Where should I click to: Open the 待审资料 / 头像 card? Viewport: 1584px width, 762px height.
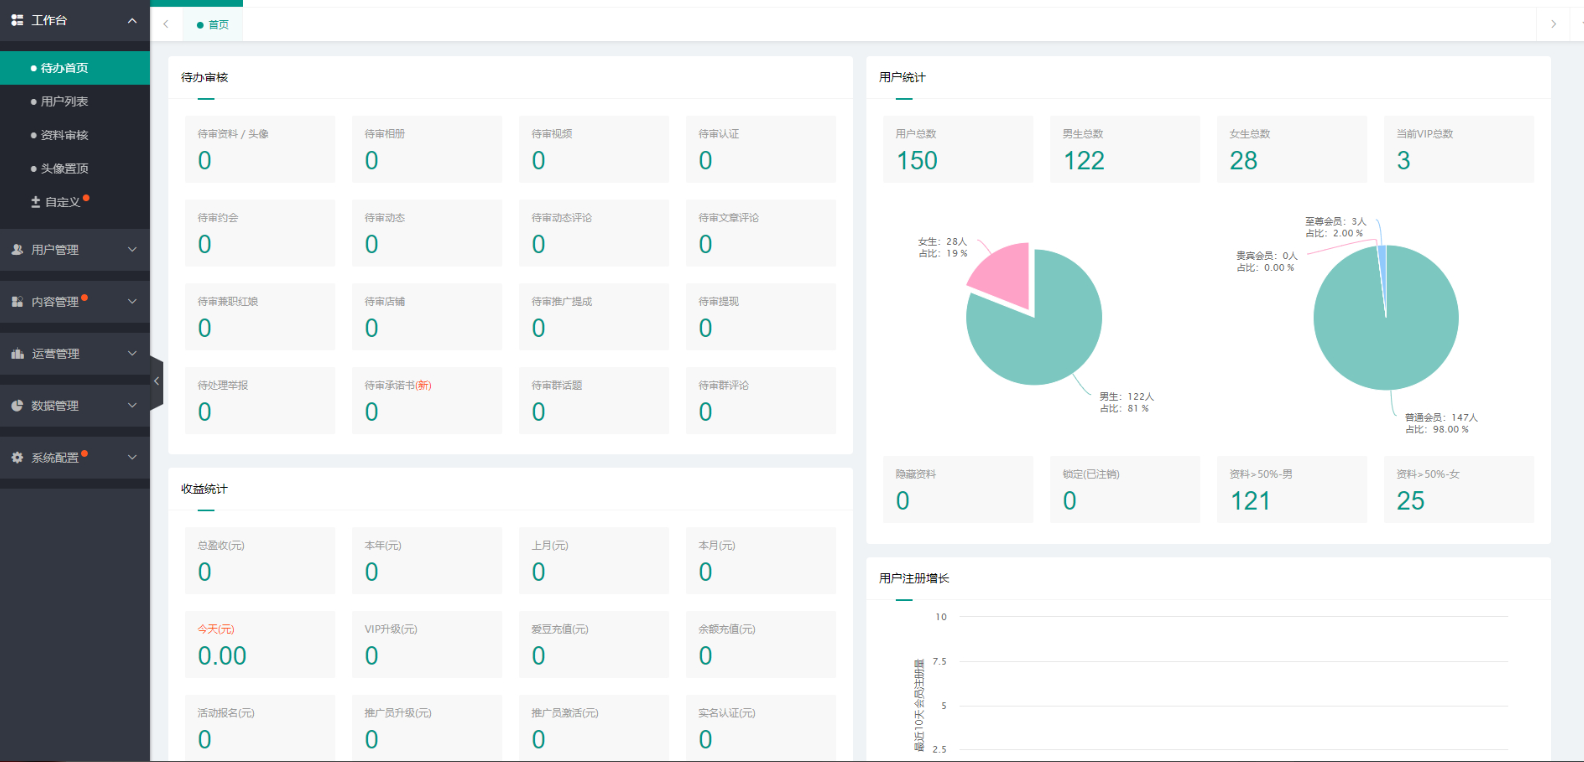click(259, 149)
